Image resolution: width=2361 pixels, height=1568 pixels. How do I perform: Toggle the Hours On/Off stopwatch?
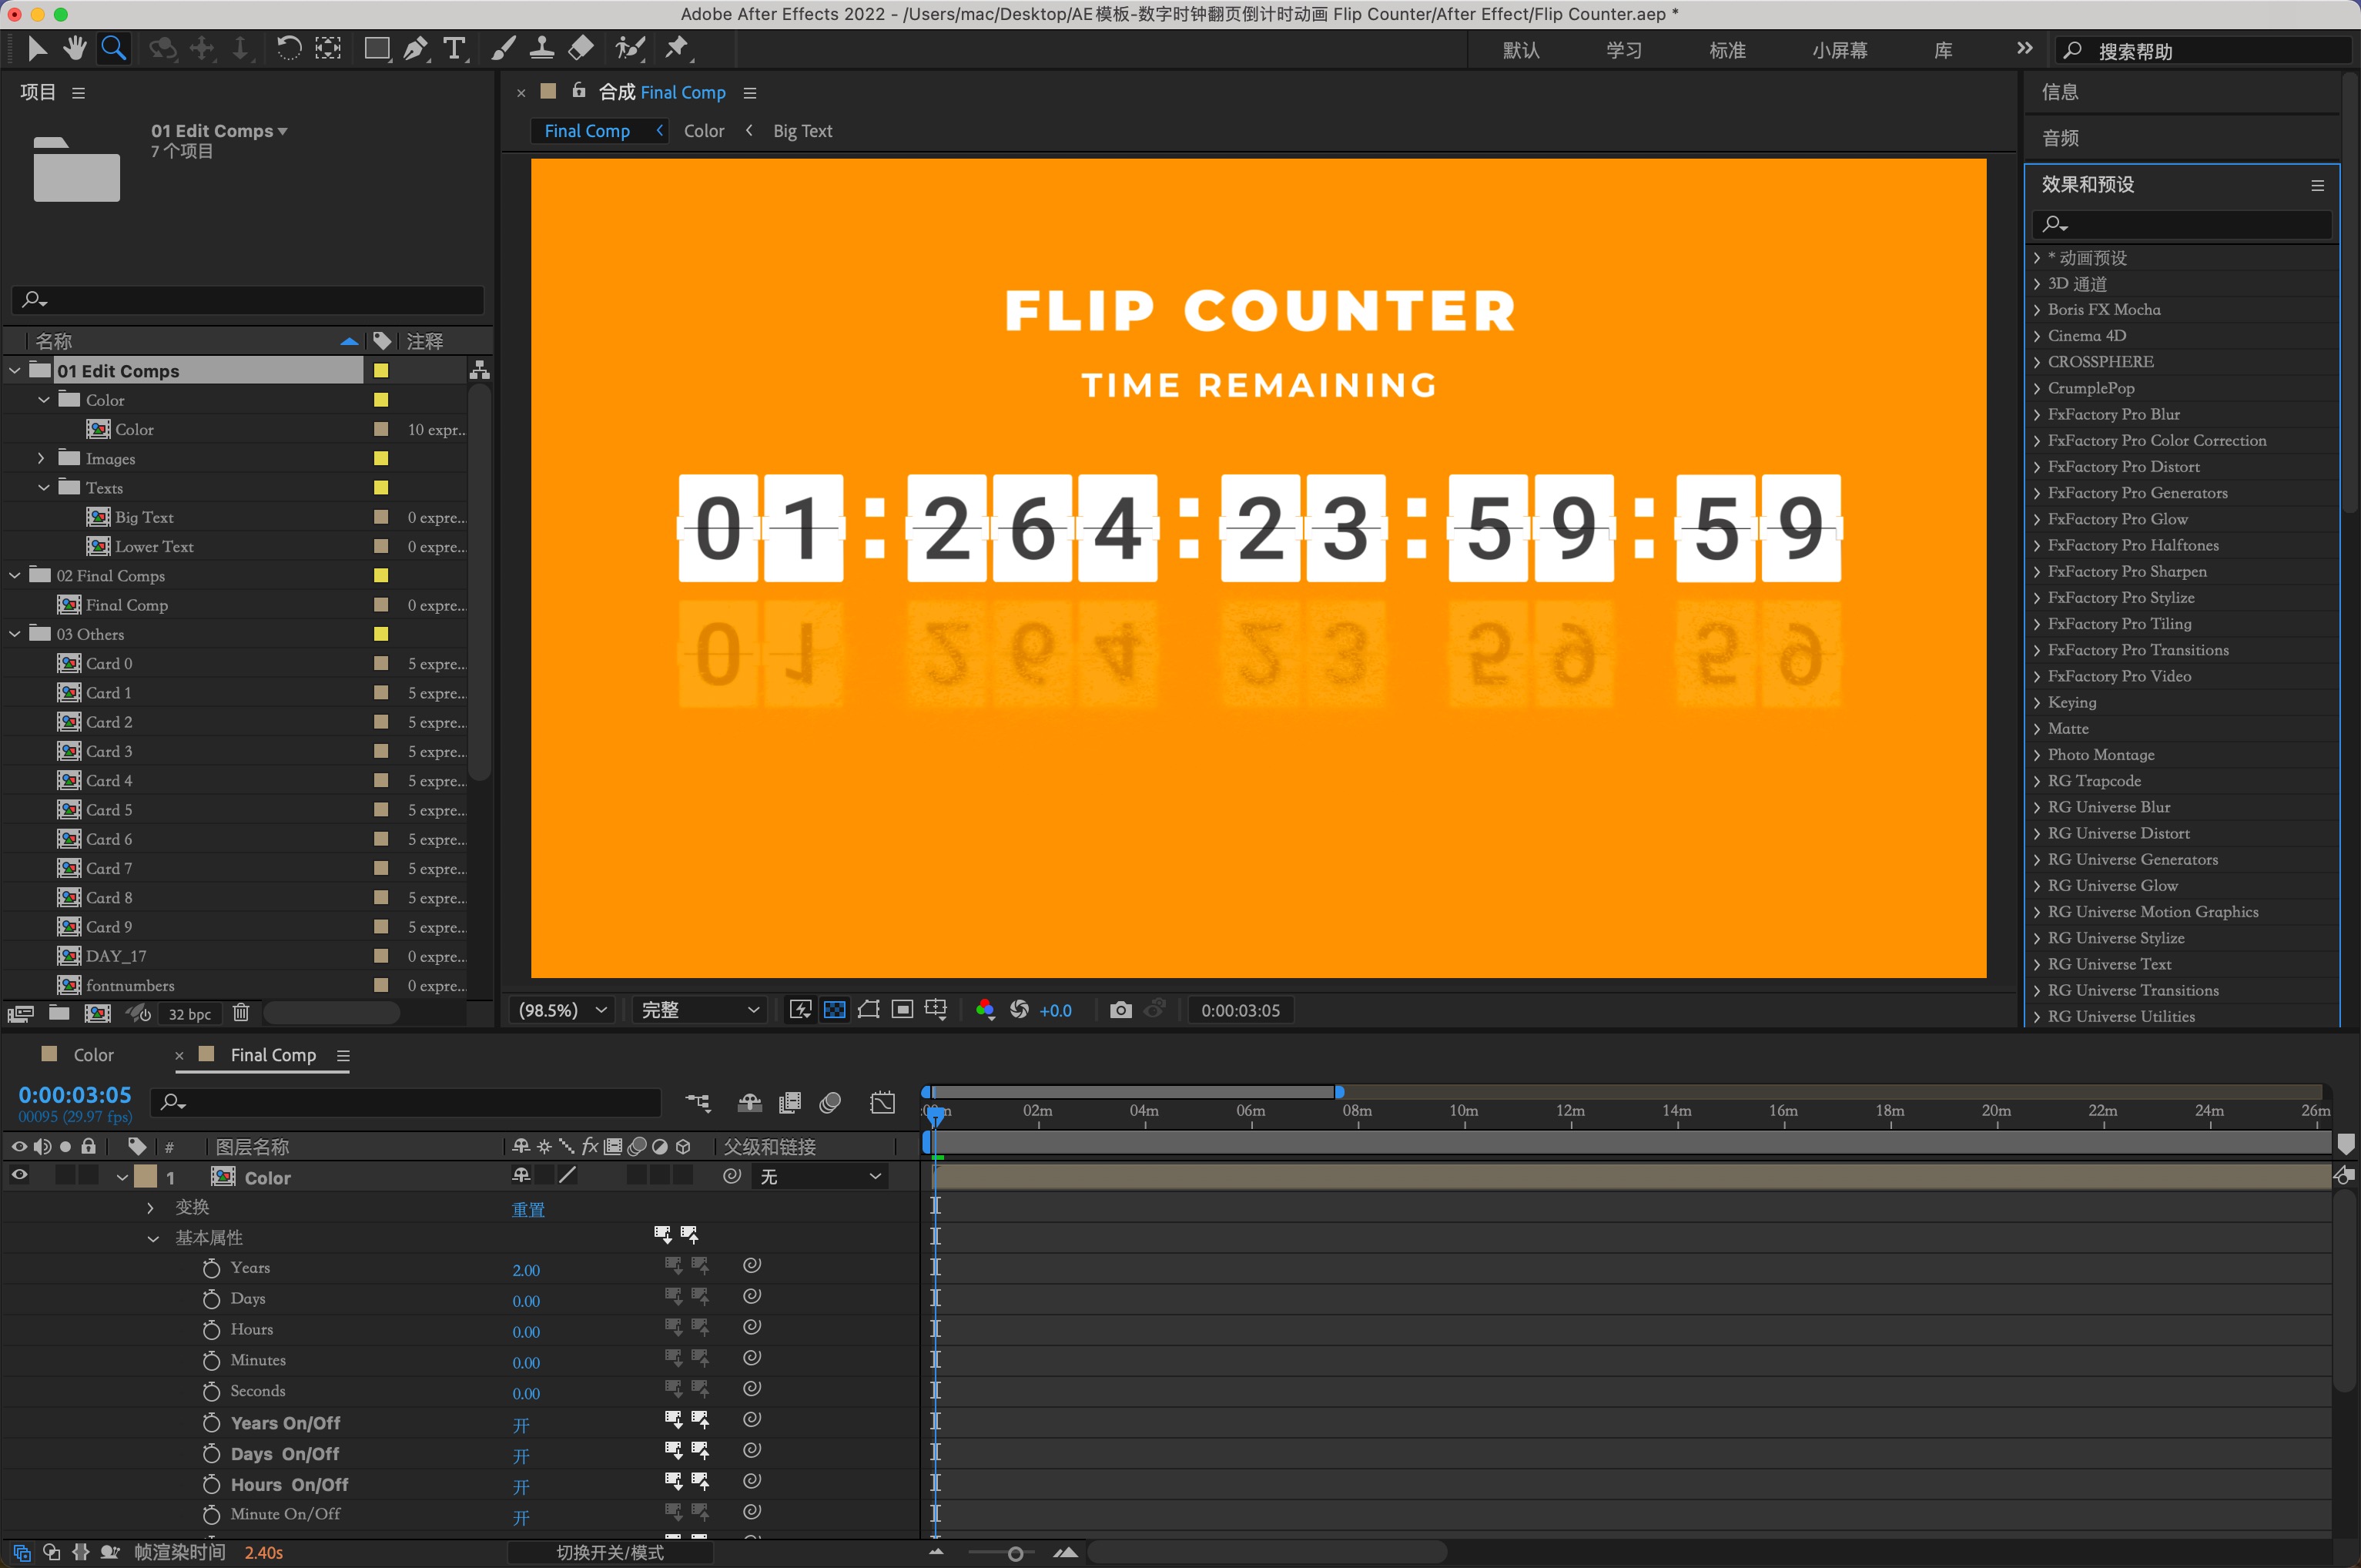coord(211,1484)
